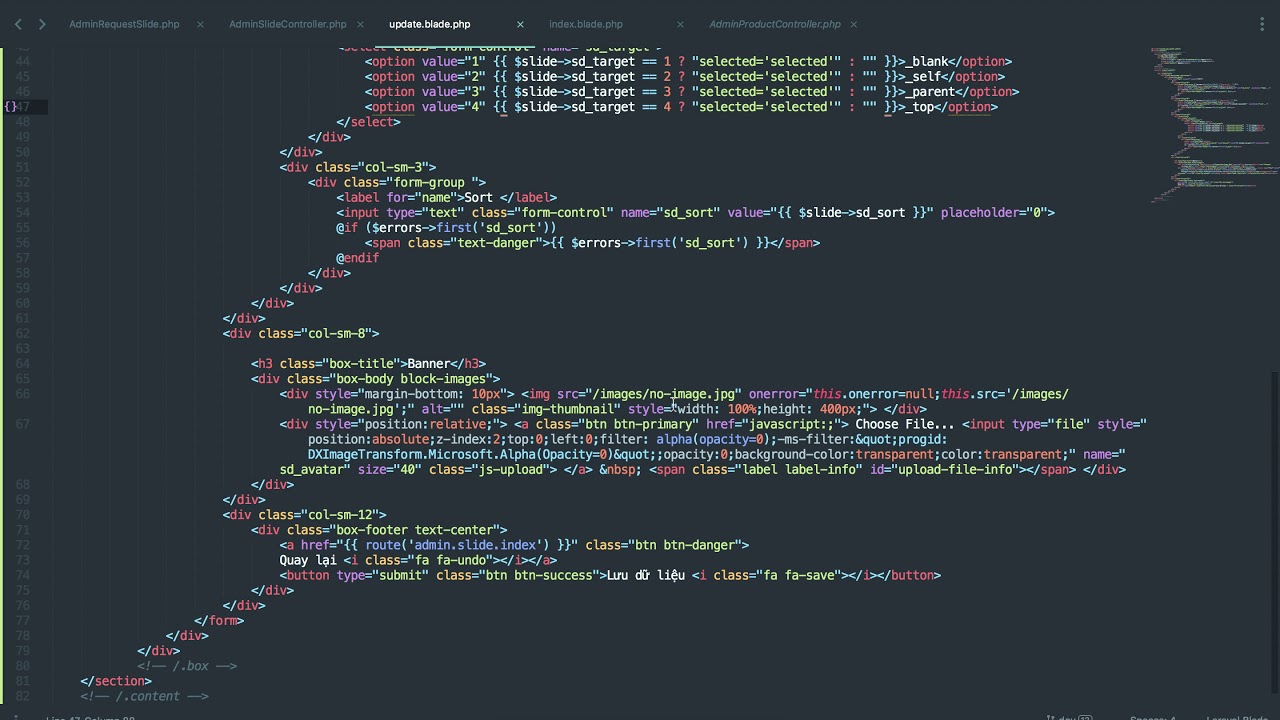Image resolution: width=1280 pixels, height=720 pixels.
Task: Go to next tab with right arrow
Action: (42, 24)
